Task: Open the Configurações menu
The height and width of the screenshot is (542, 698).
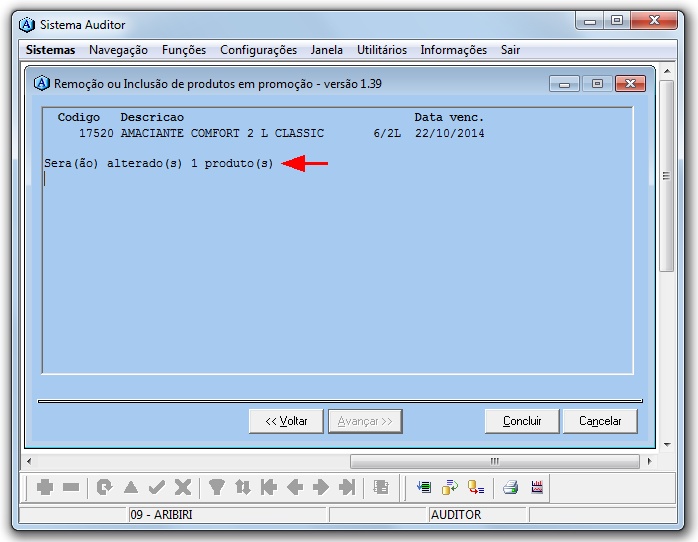Action: coord(258,50)
